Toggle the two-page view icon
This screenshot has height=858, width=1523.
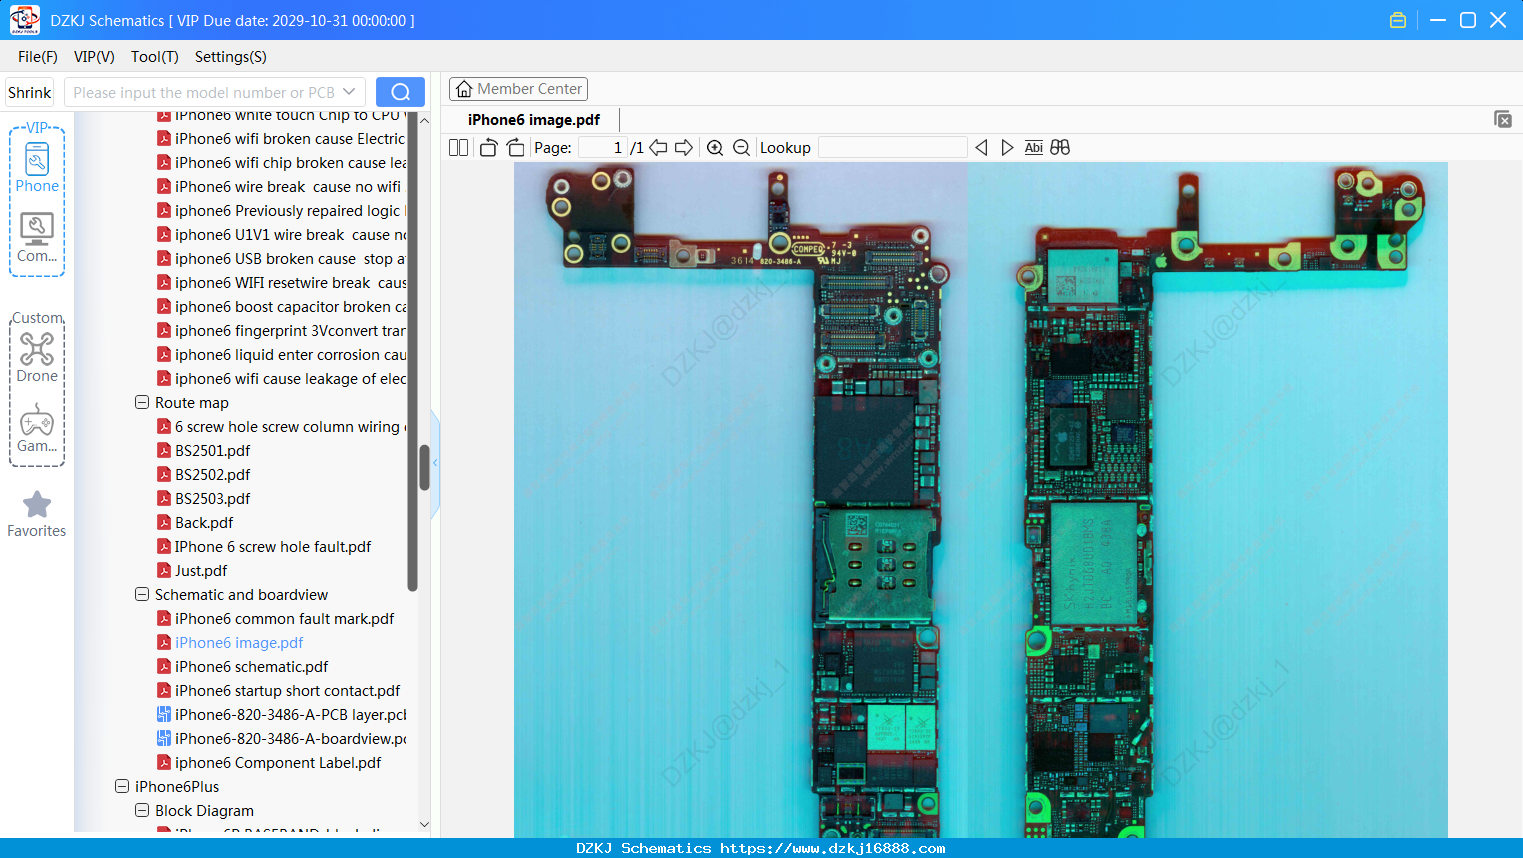(x=458, y=148)
